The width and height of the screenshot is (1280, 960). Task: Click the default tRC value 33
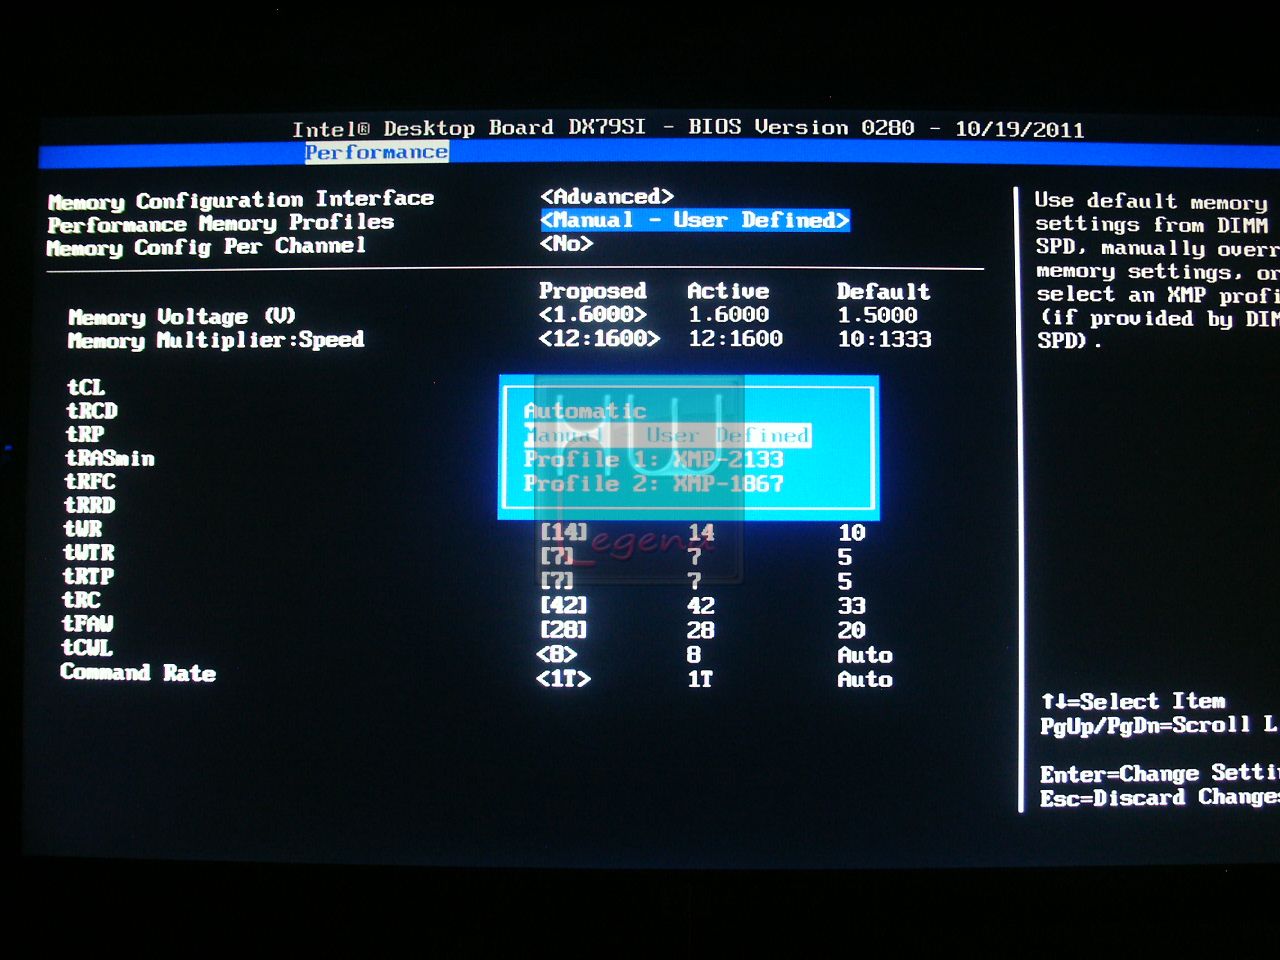pos(852,605)
